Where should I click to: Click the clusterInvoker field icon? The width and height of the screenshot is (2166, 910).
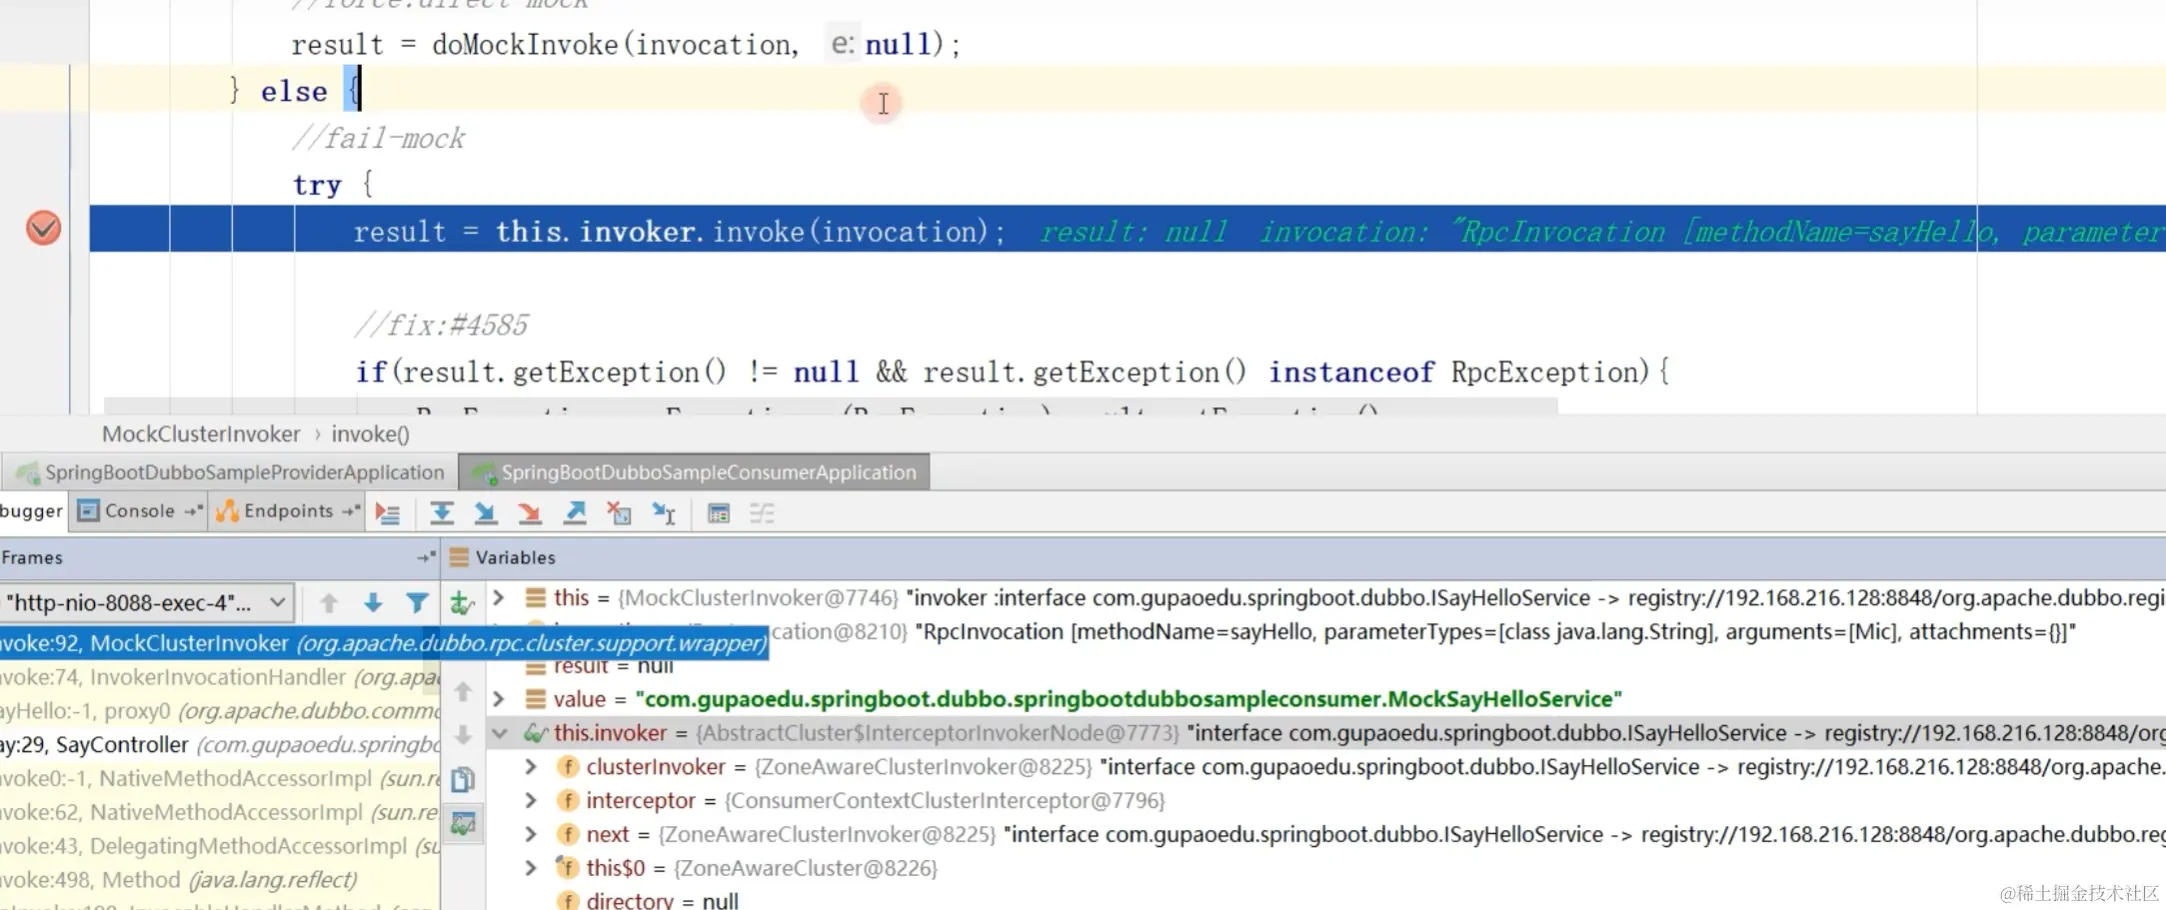pyautogui.click(x=568, y=767)
